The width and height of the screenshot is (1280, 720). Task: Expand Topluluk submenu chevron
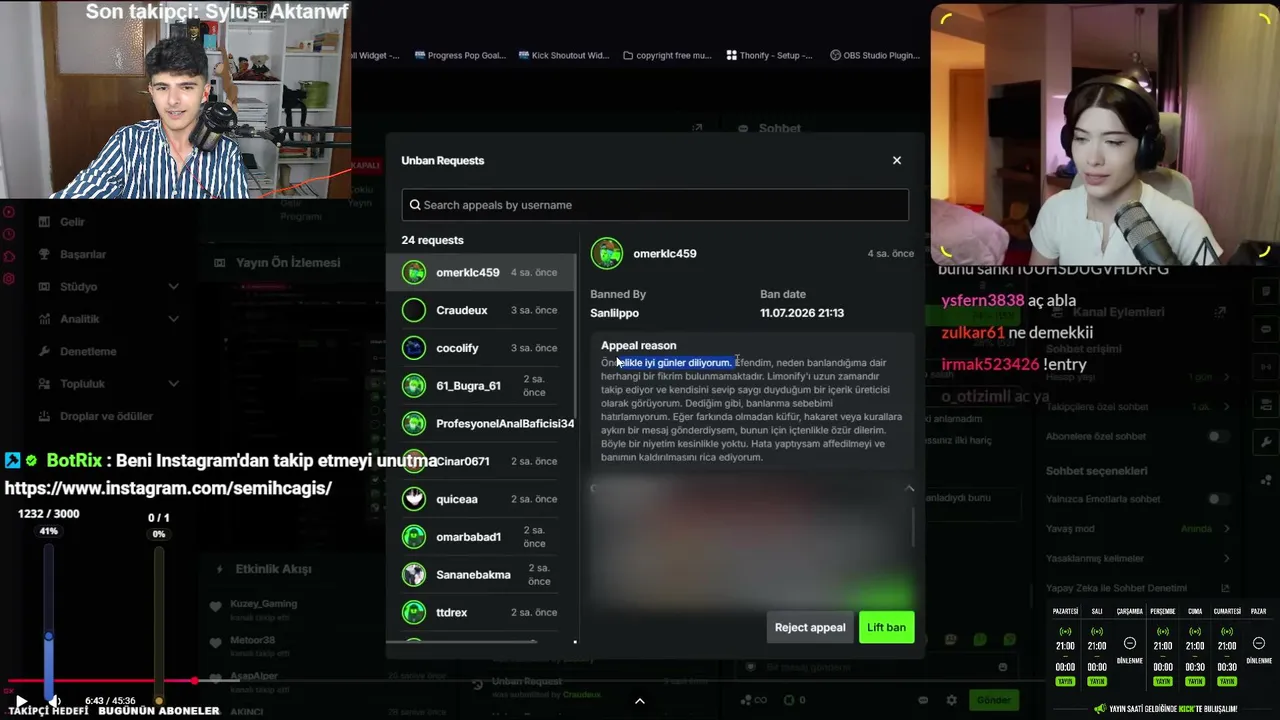tap(173, 384)
